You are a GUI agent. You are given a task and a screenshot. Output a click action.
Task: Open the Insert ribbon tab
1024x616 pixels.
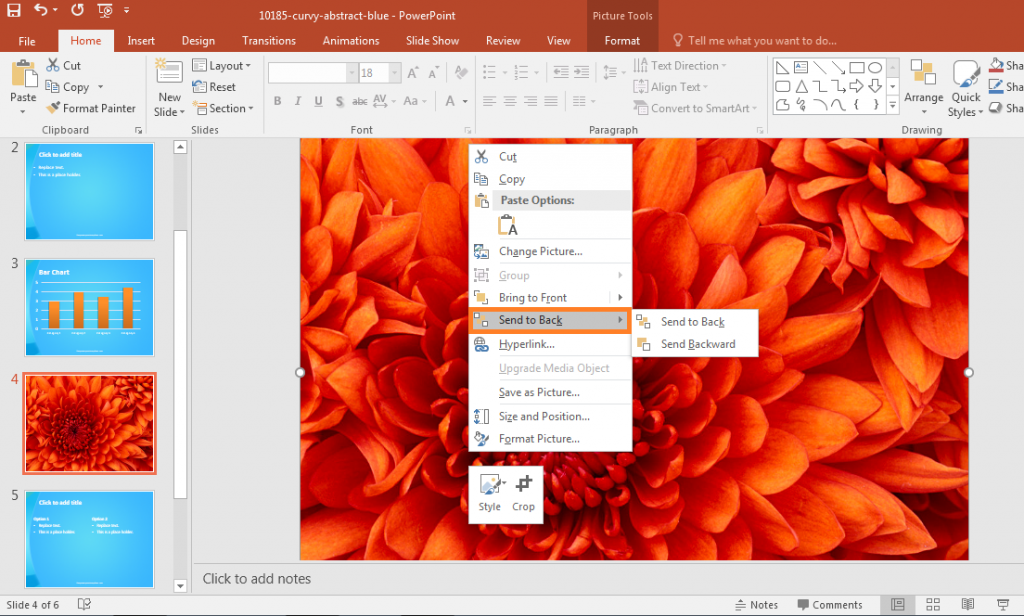click(141, 41)
